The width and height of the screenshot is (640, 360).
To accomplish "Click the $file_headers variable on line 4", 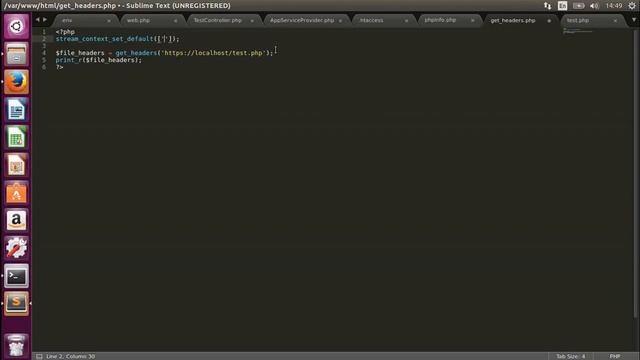I will point(80,53).
